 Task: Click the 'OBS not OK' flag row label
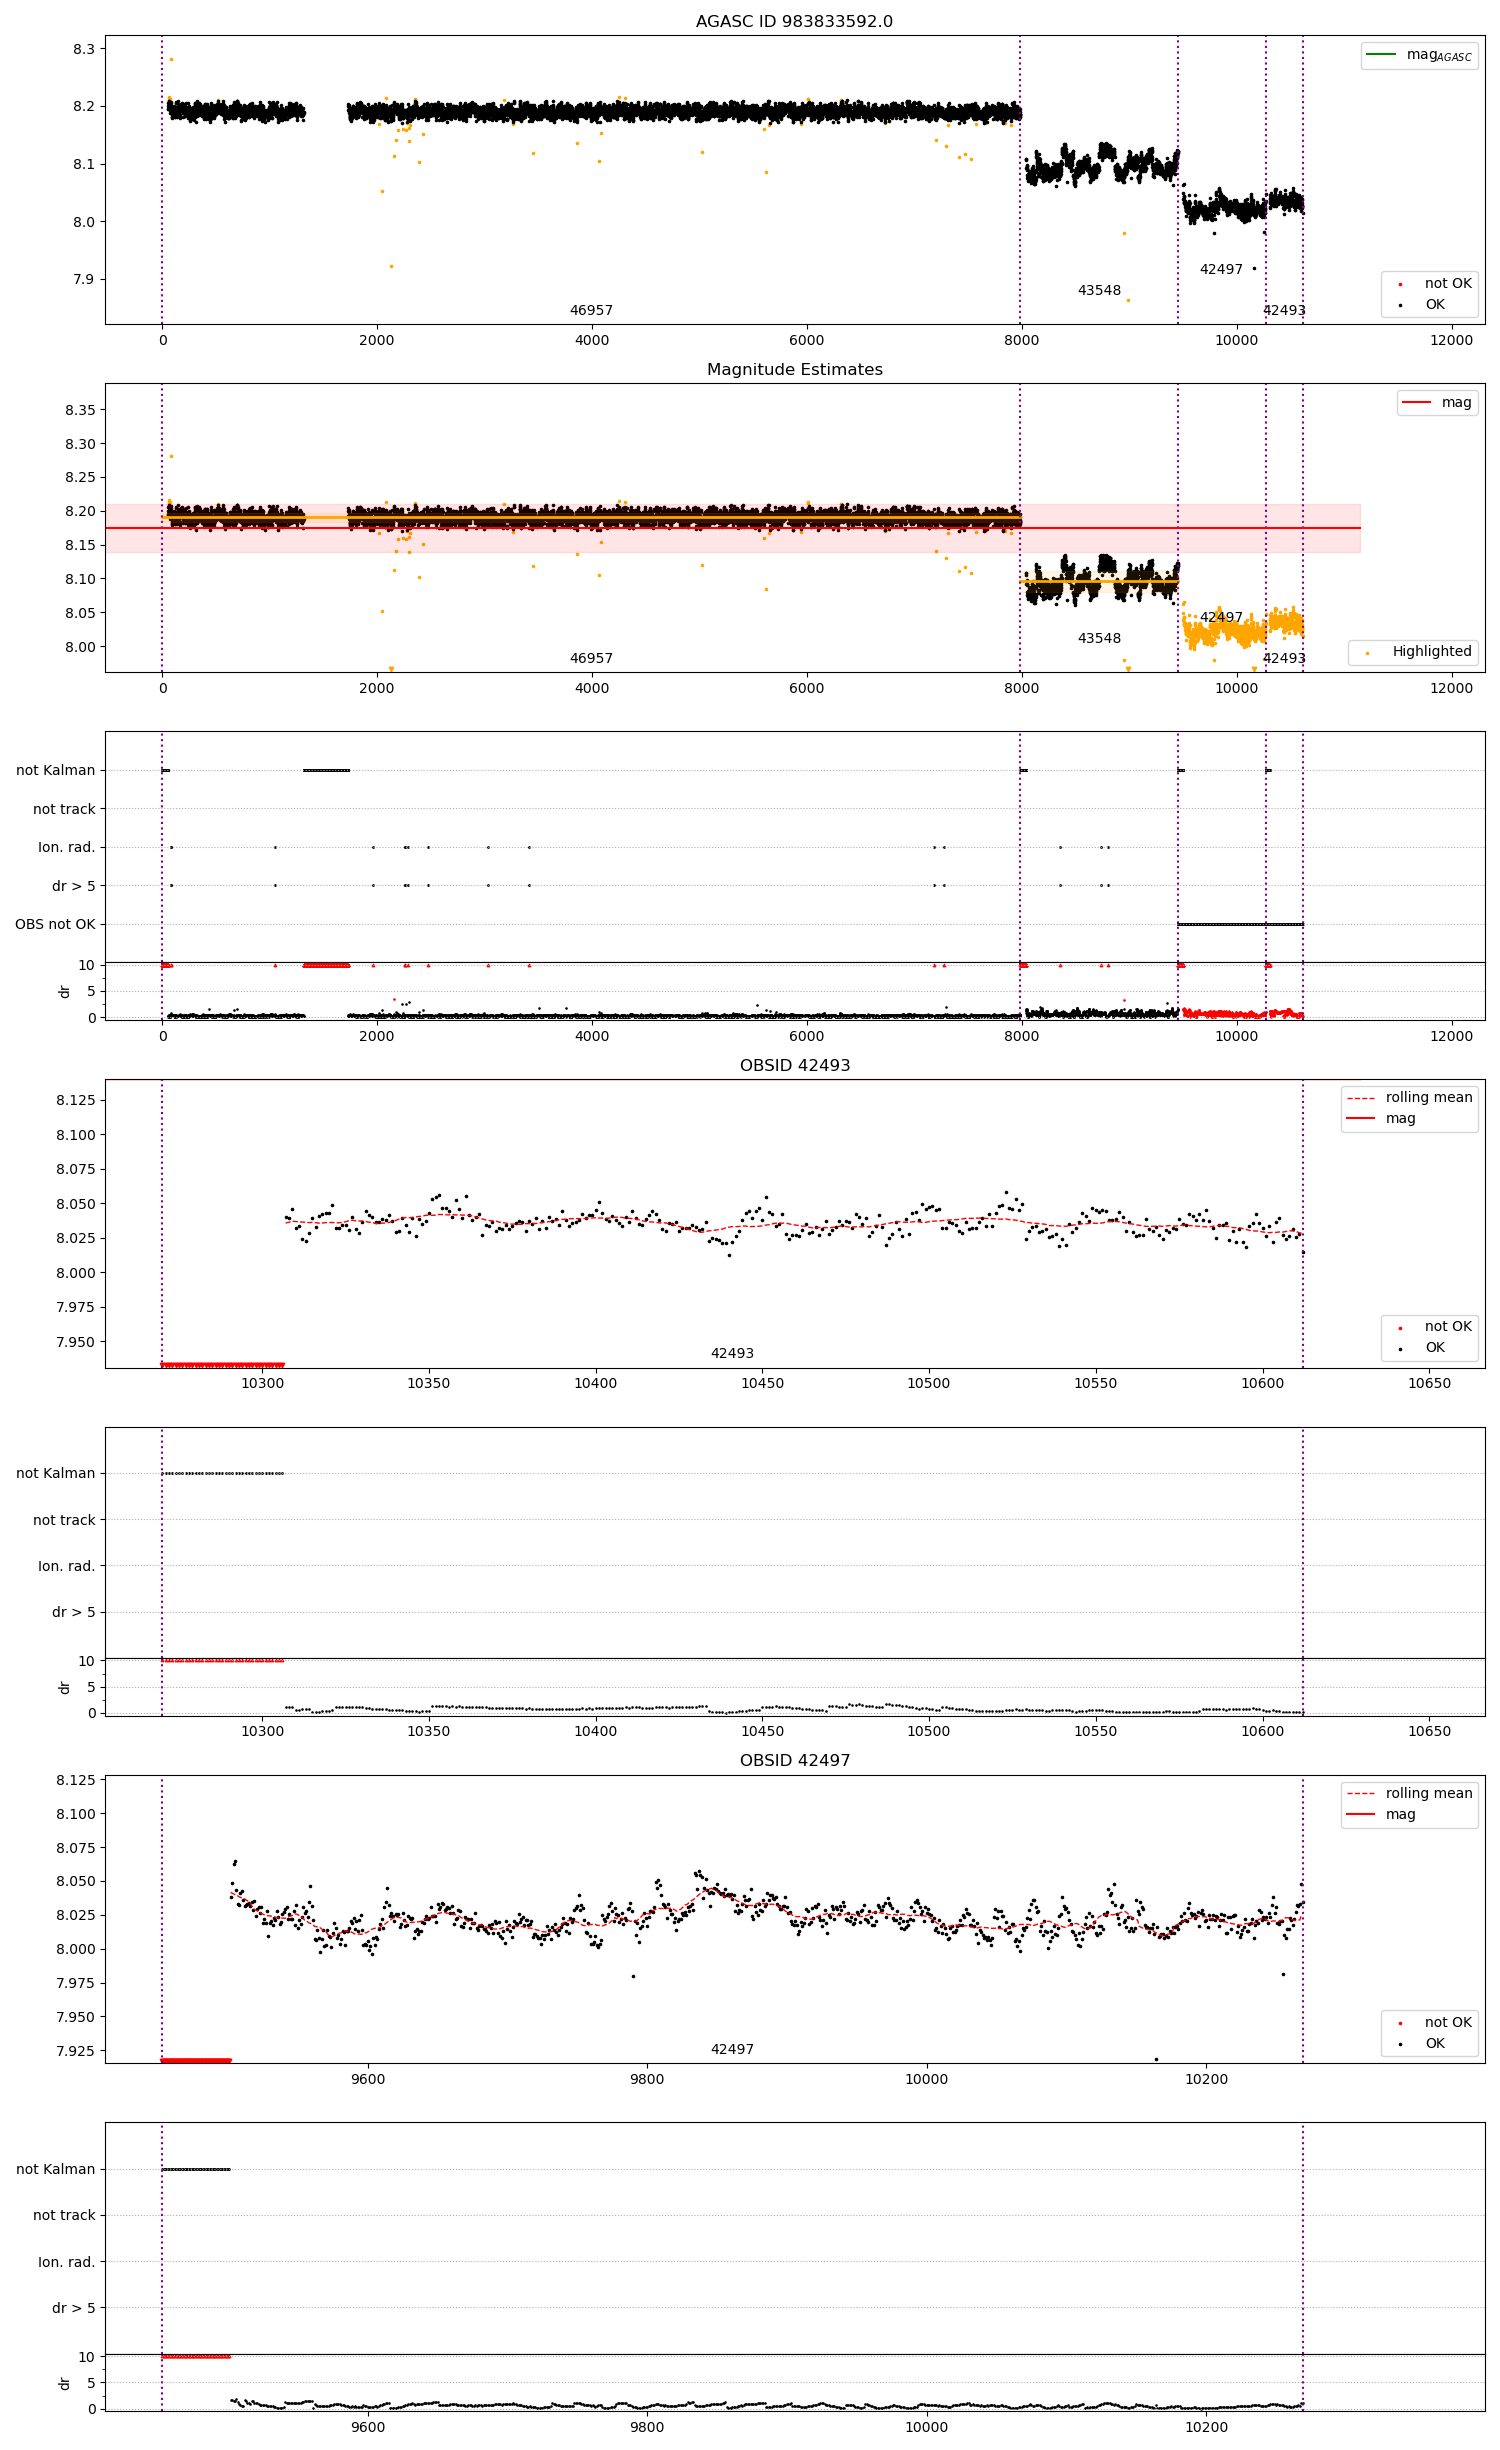[55, 924]
